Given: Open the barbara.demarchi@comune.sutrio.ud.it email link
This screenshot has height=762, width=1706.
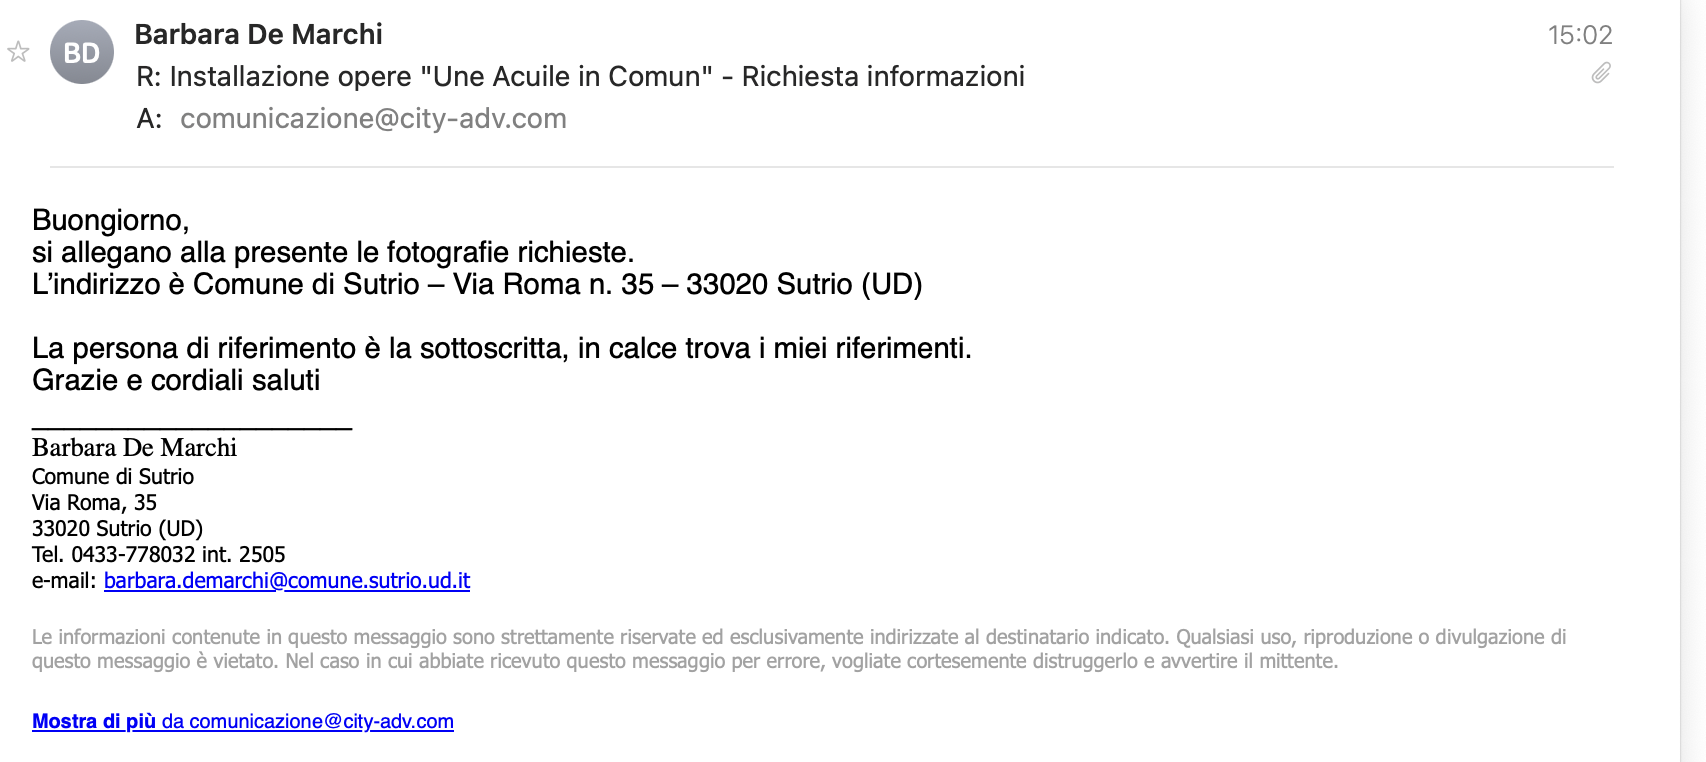Looking at the screenshot, I should point(287,581).
